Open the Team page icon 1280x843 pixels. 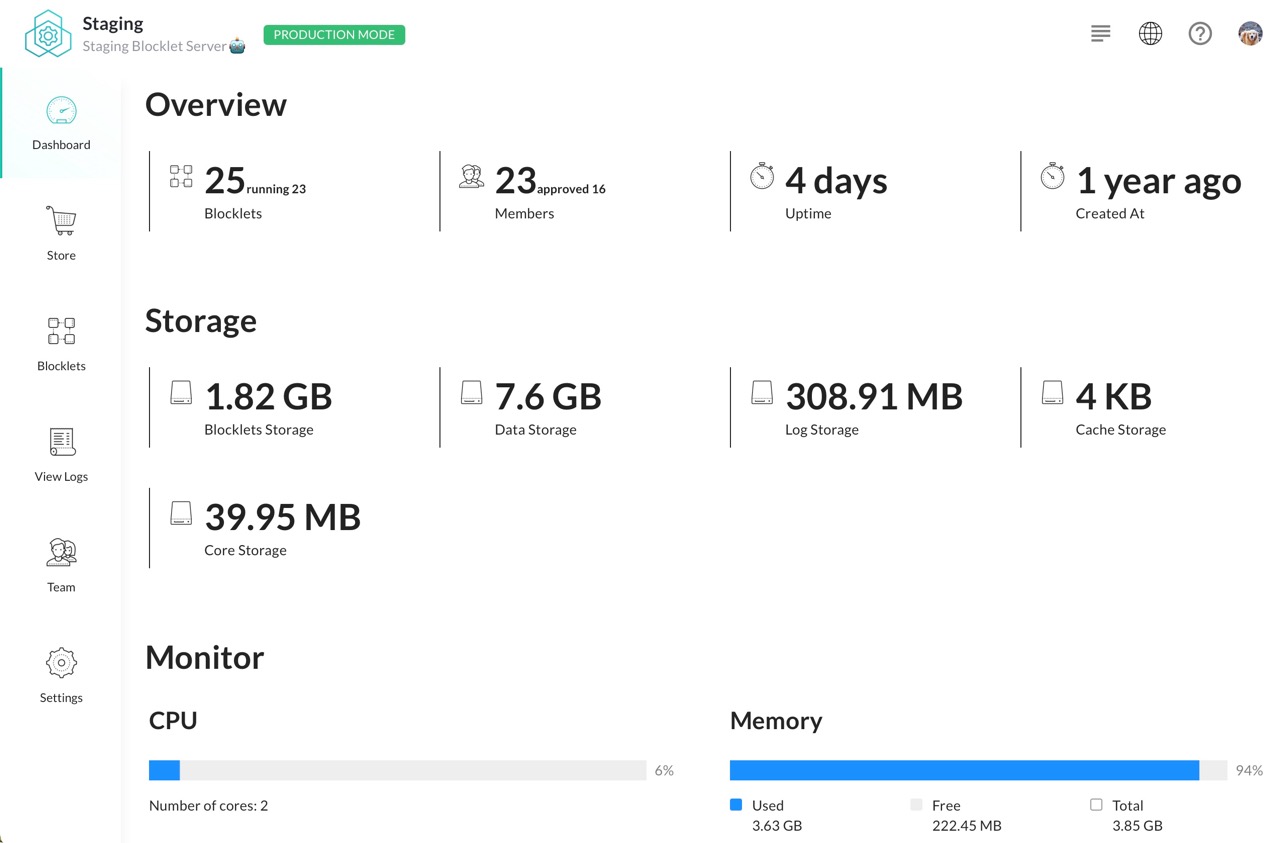point(61,552)
